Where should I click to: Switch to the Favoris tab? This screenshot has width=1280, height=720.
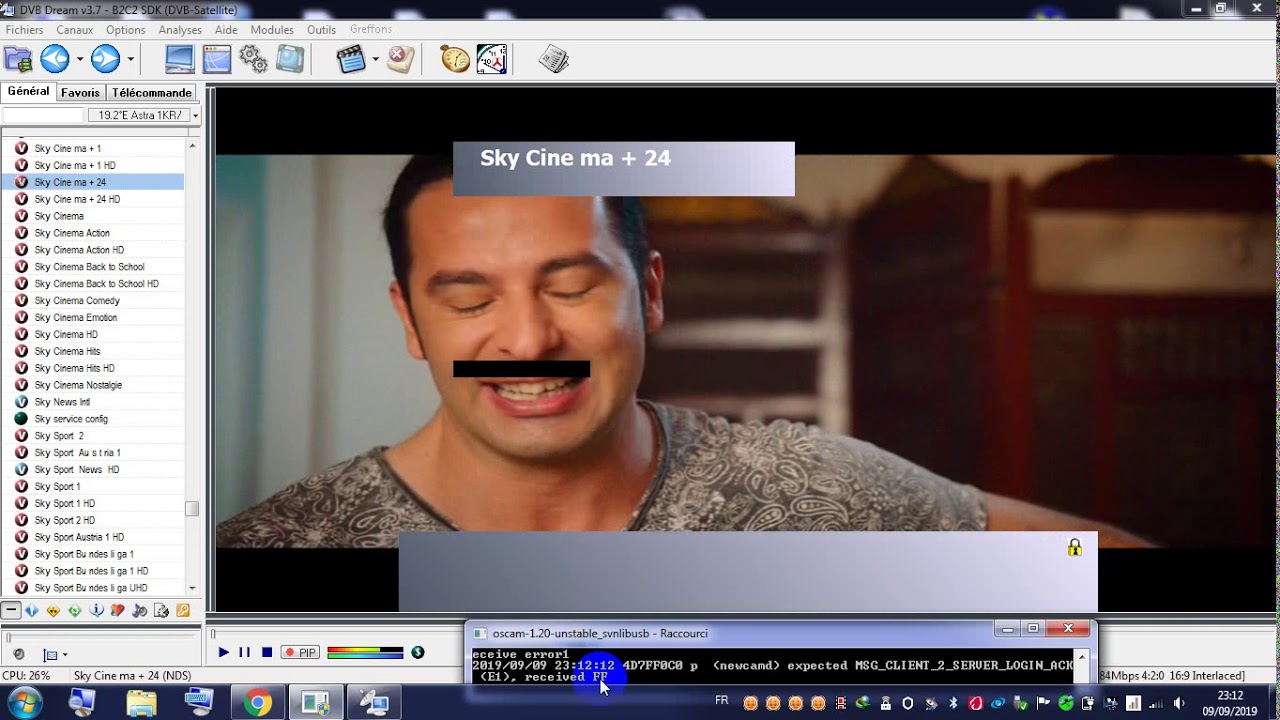(80, 92)
